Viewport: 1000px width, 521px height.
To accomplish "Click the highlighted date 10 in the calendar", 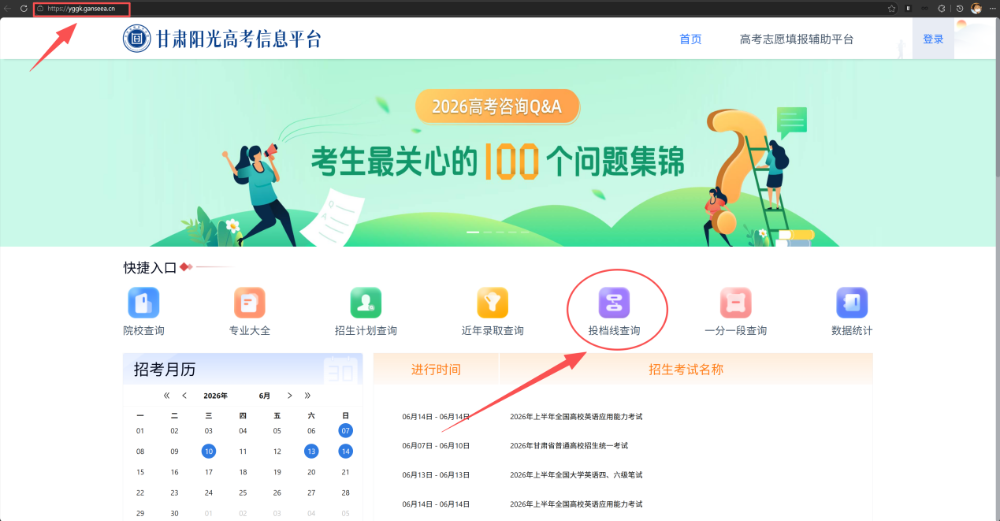I will tap(209, 451).
